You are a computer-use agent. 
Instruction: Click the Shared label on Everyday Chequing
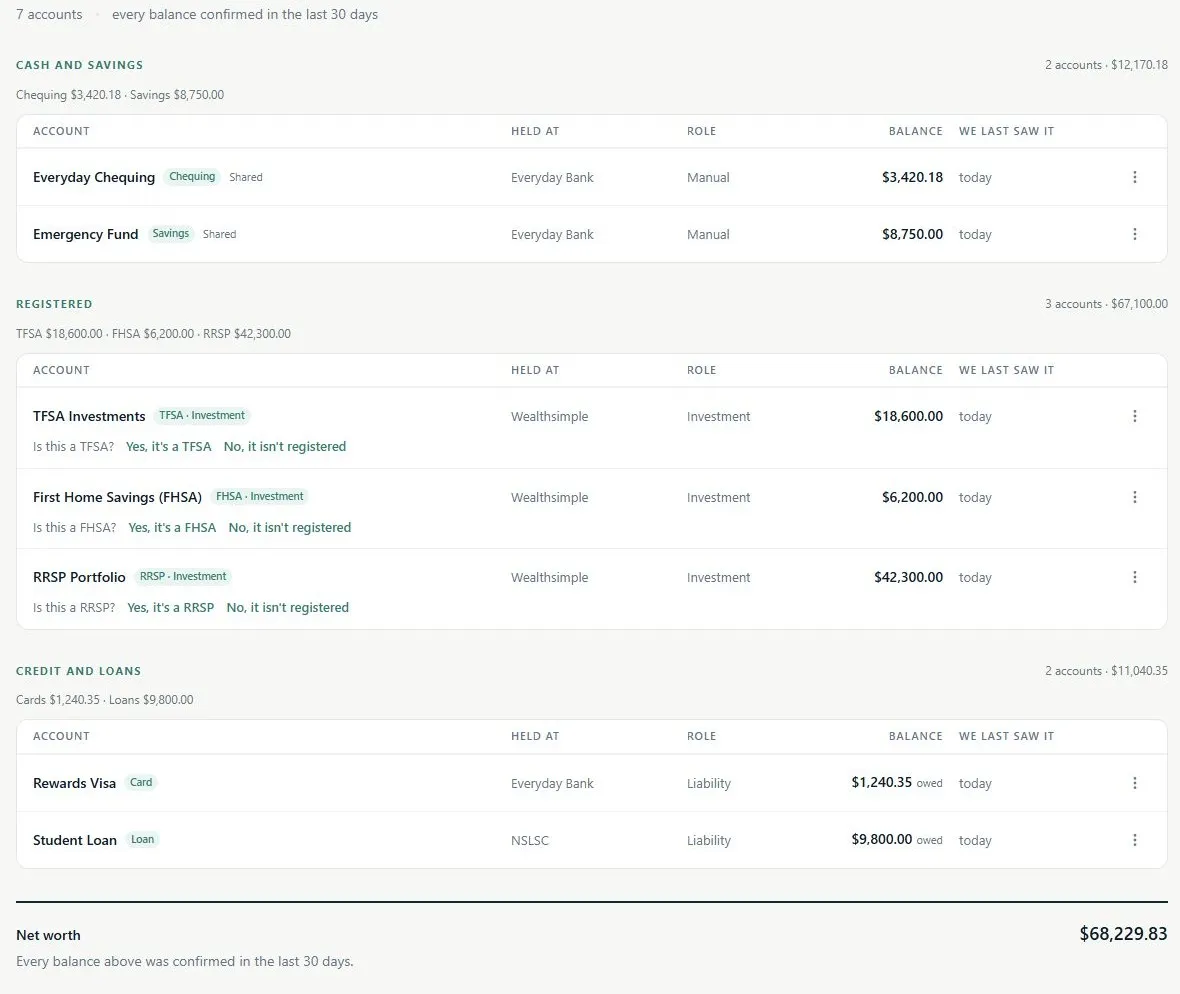click(x=246, y=177)
